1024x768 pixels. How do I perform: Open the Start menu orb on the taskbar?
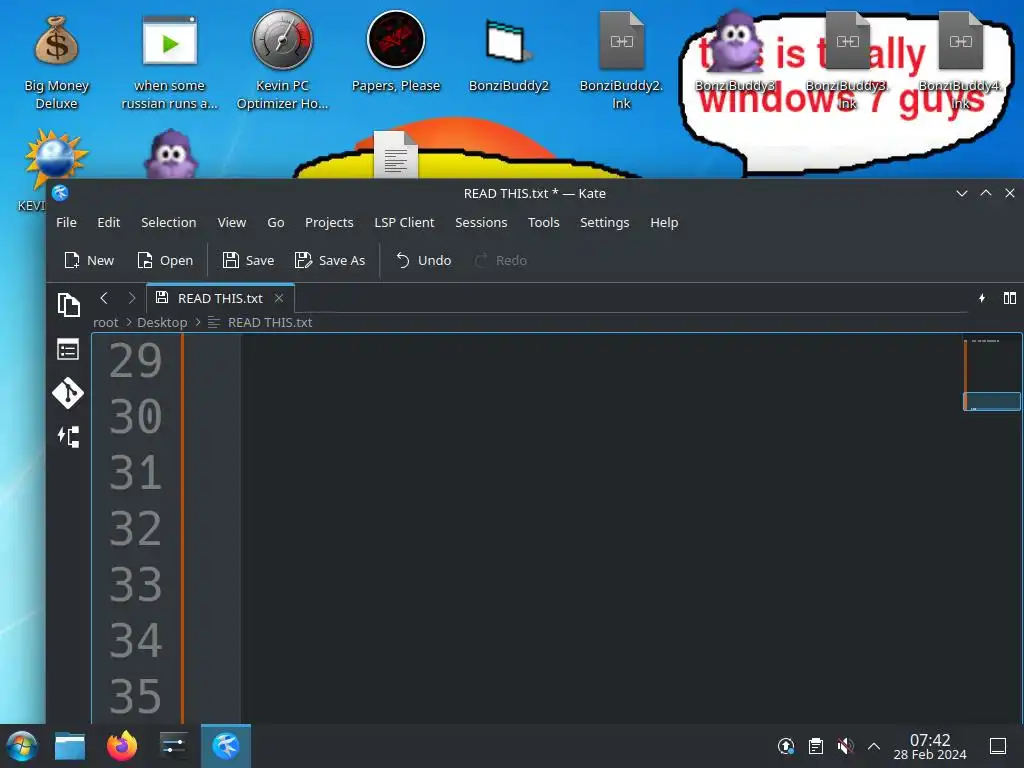pos(22,746)
